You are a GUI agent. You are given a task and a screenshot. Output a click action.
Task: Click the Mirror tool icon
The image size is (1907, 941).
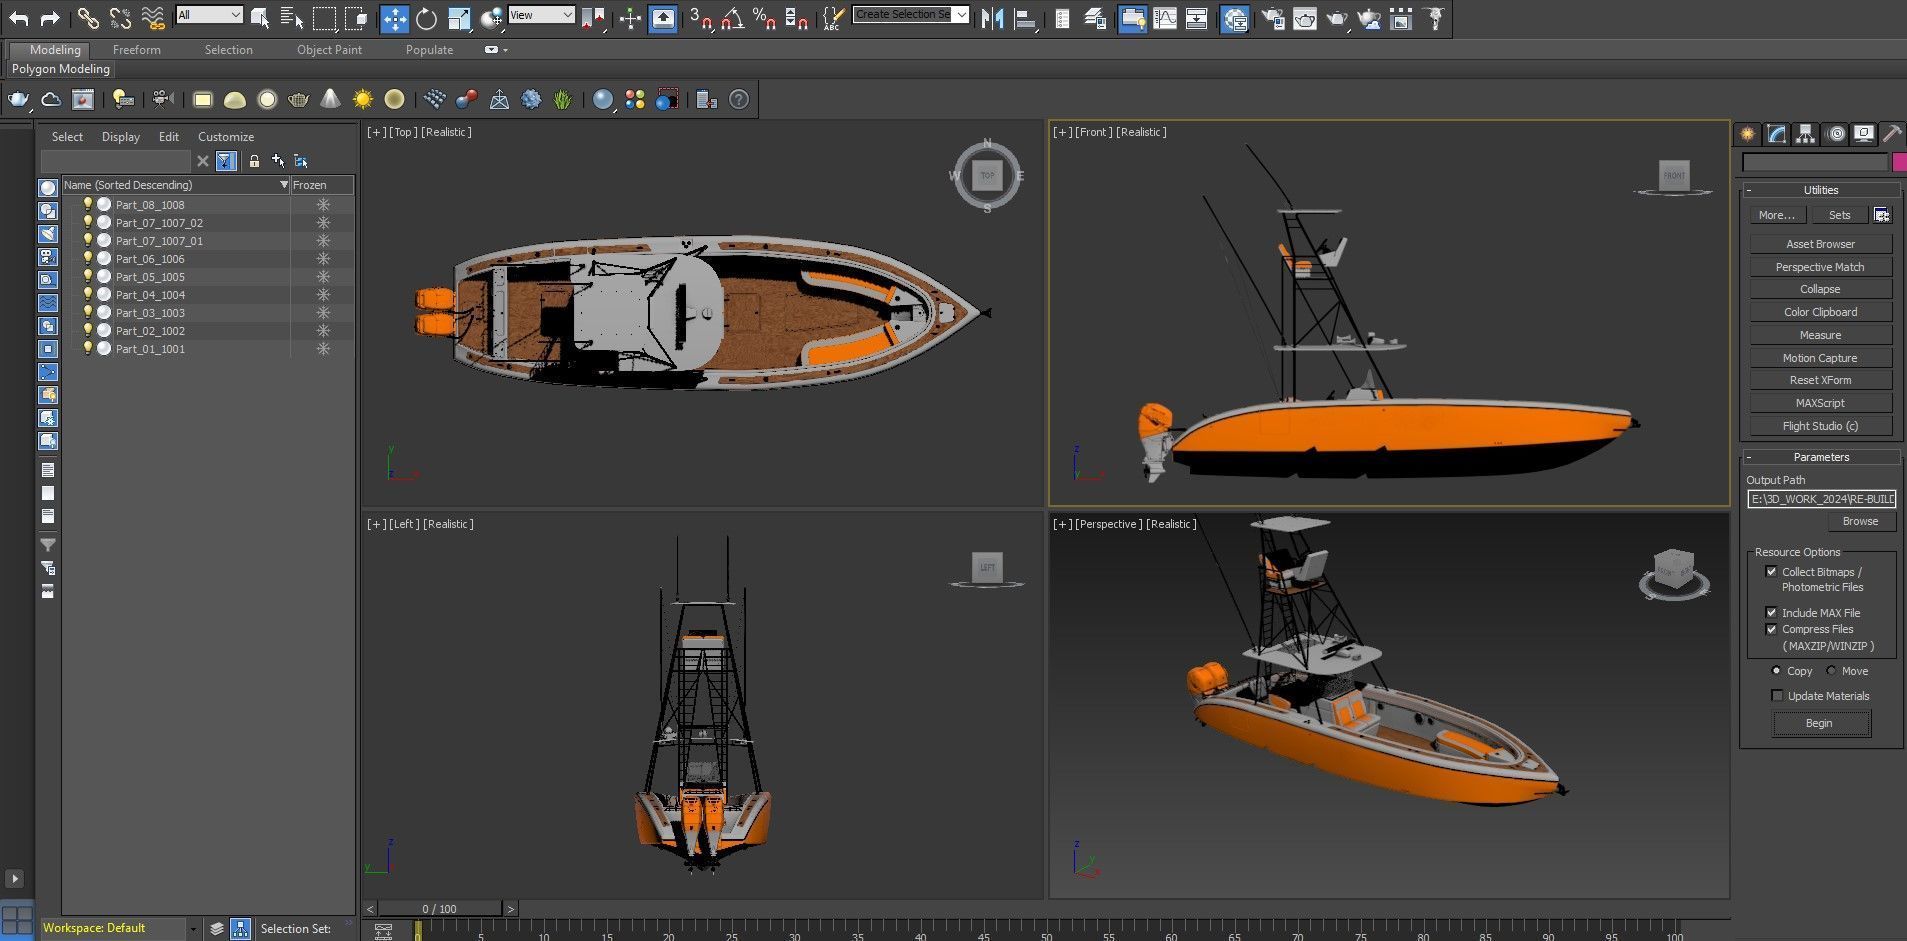coord(992,18)
